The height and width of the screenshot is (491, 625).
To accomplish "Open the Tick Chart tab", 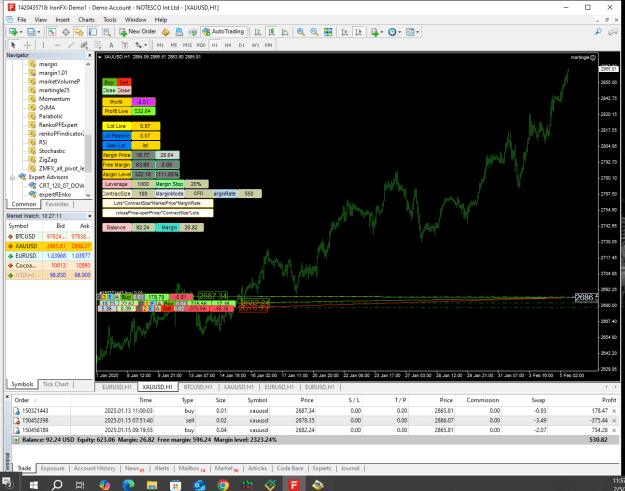I will (55, 384).
